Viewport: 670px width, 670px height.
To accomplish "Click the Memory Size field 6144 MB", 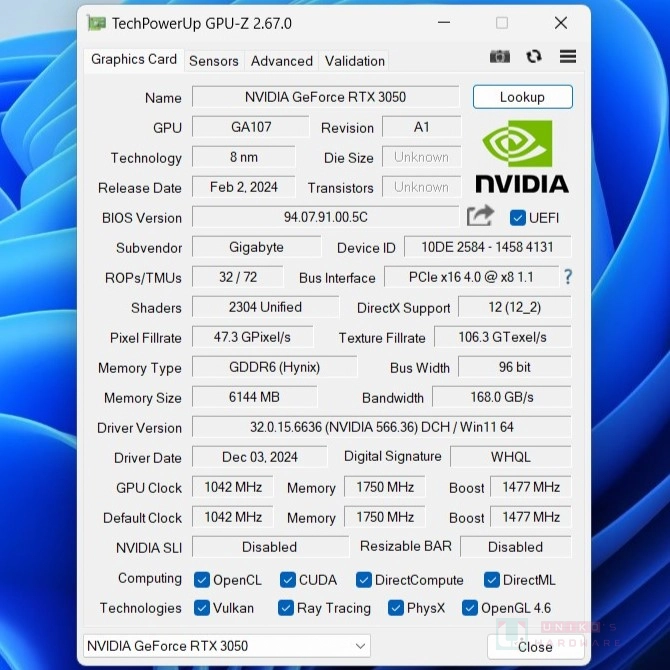I will click(255, 397).
